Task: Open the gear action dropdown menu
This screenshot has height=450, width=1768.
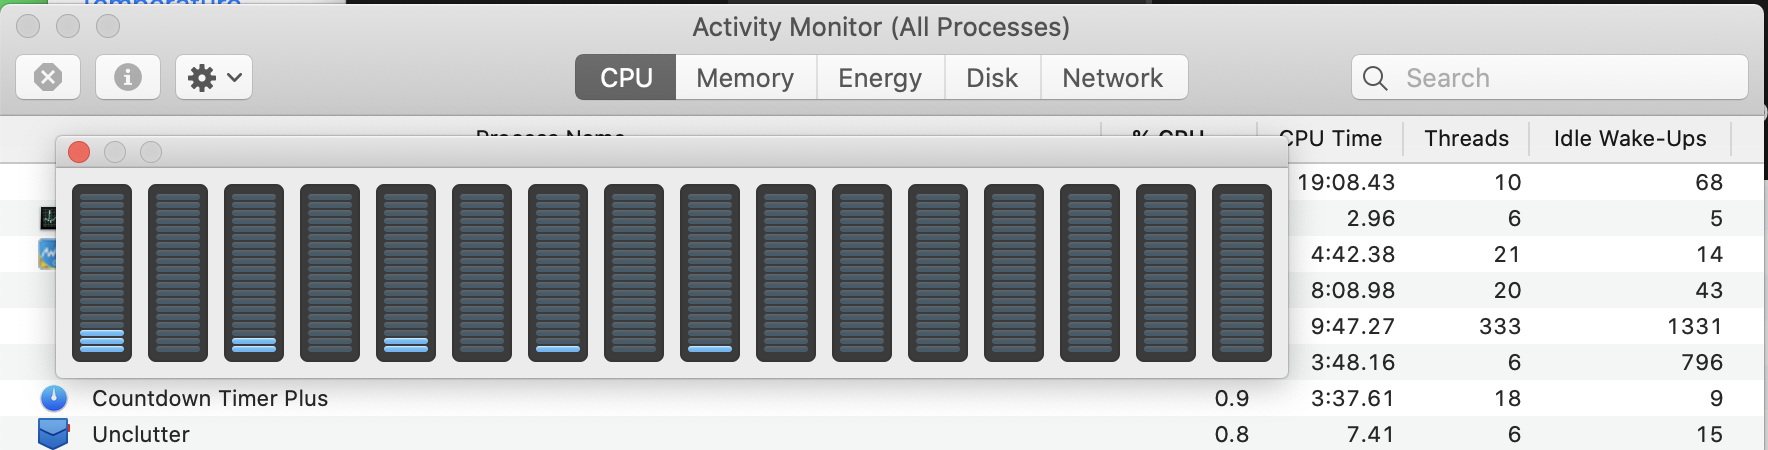Action: click(214, 77)
